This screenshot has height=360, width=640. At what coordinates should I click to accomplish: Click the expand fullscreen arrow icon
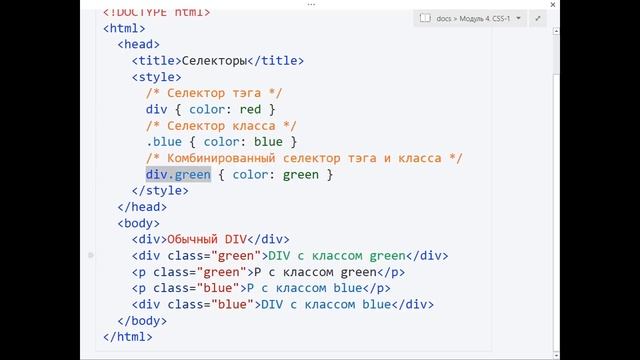pos(538,18)
